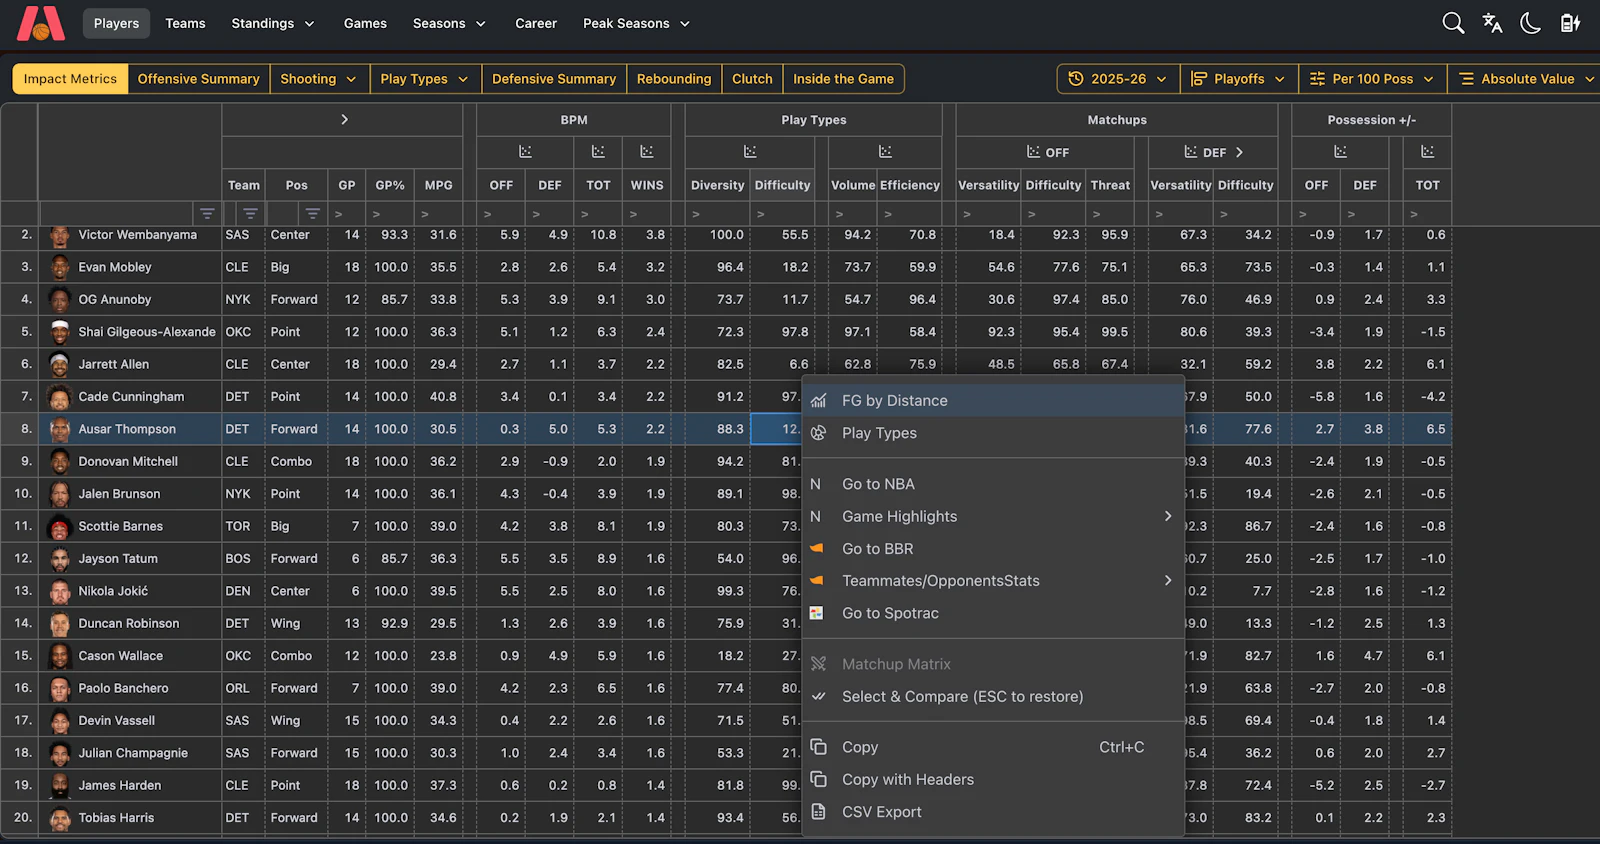The height and width of the screenshot is (844, 1600).
Task: Sort by the Play Types Efficiency header
Action: coord(910,185)
